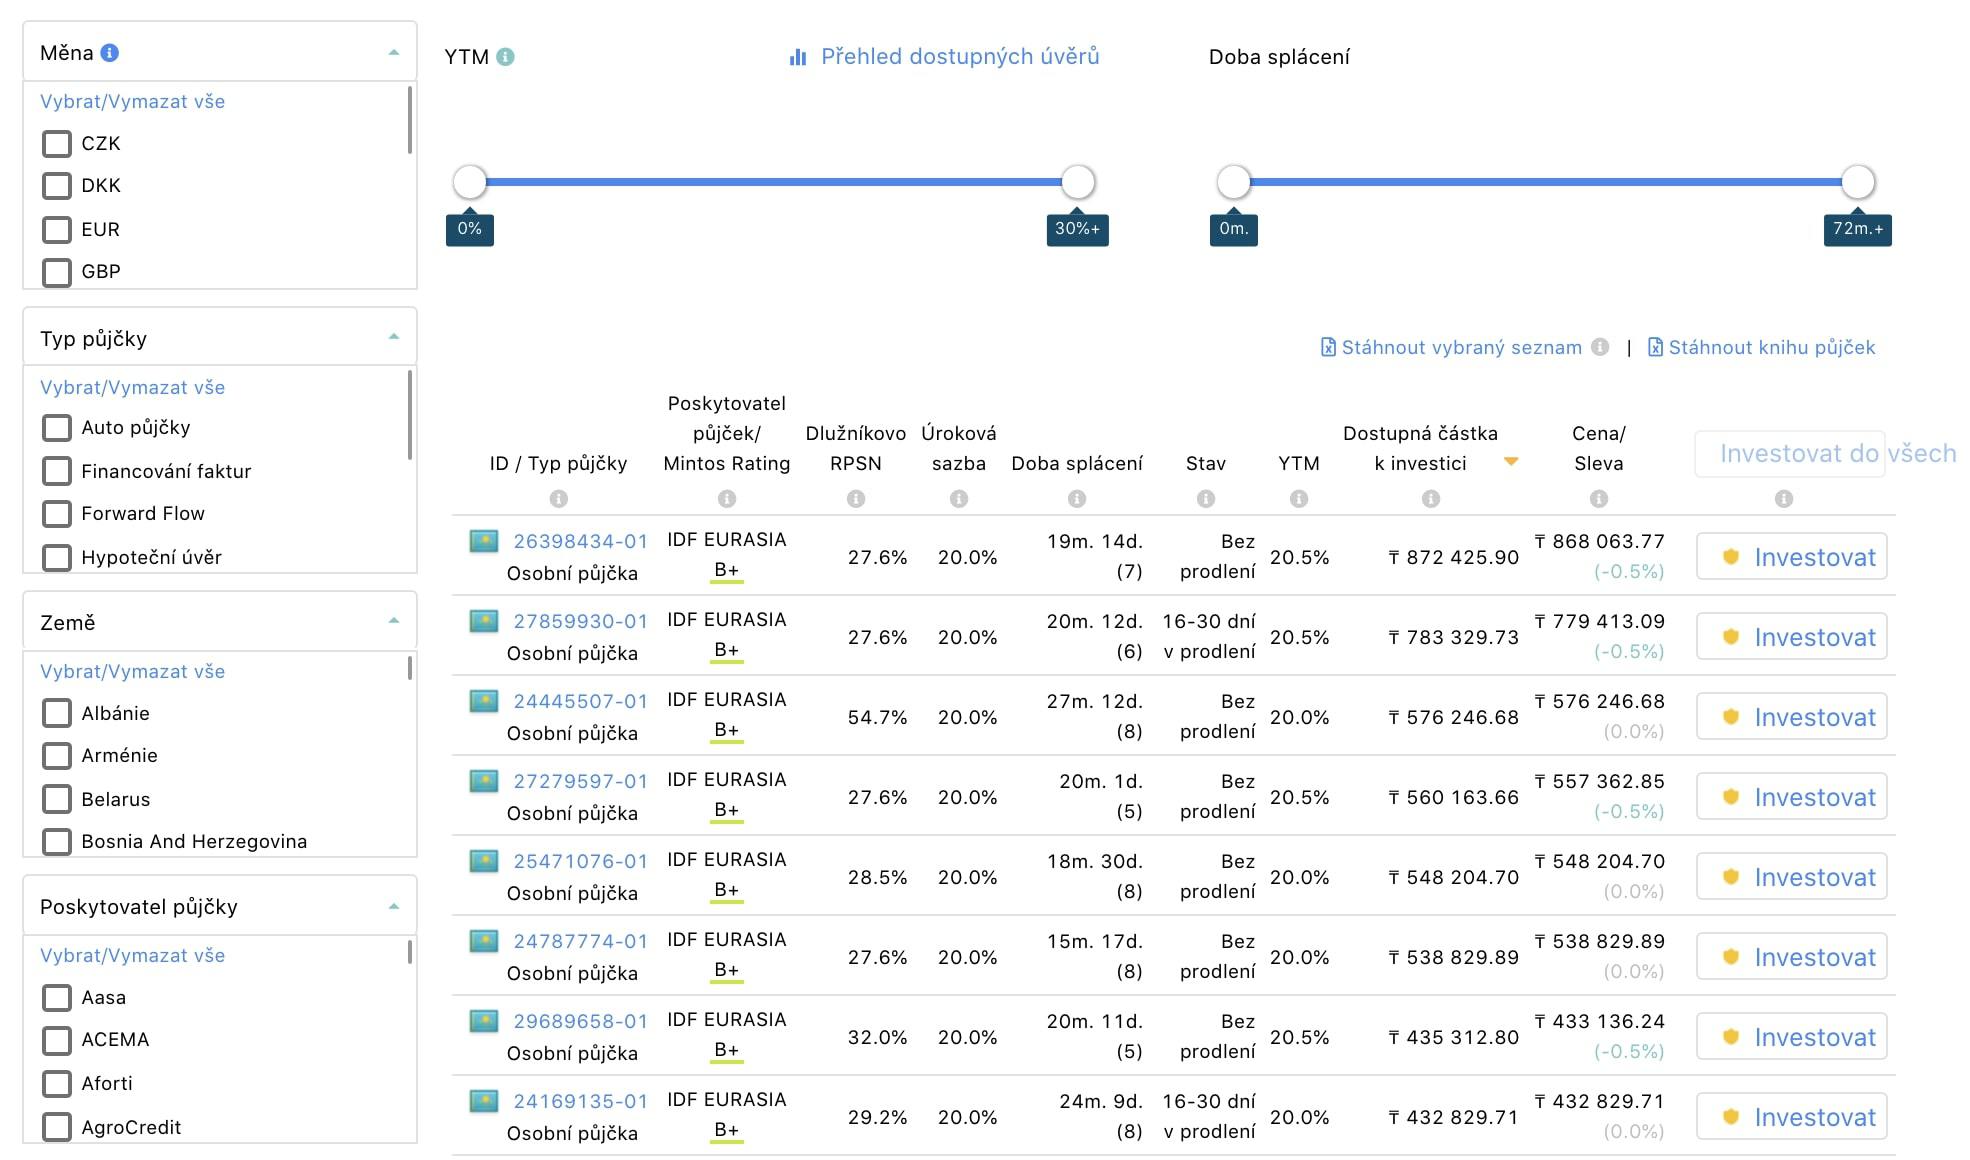Viewport: 1970px width, 1160px height.
Task: Open loan 27859930-01 details link
Action: 580,621
